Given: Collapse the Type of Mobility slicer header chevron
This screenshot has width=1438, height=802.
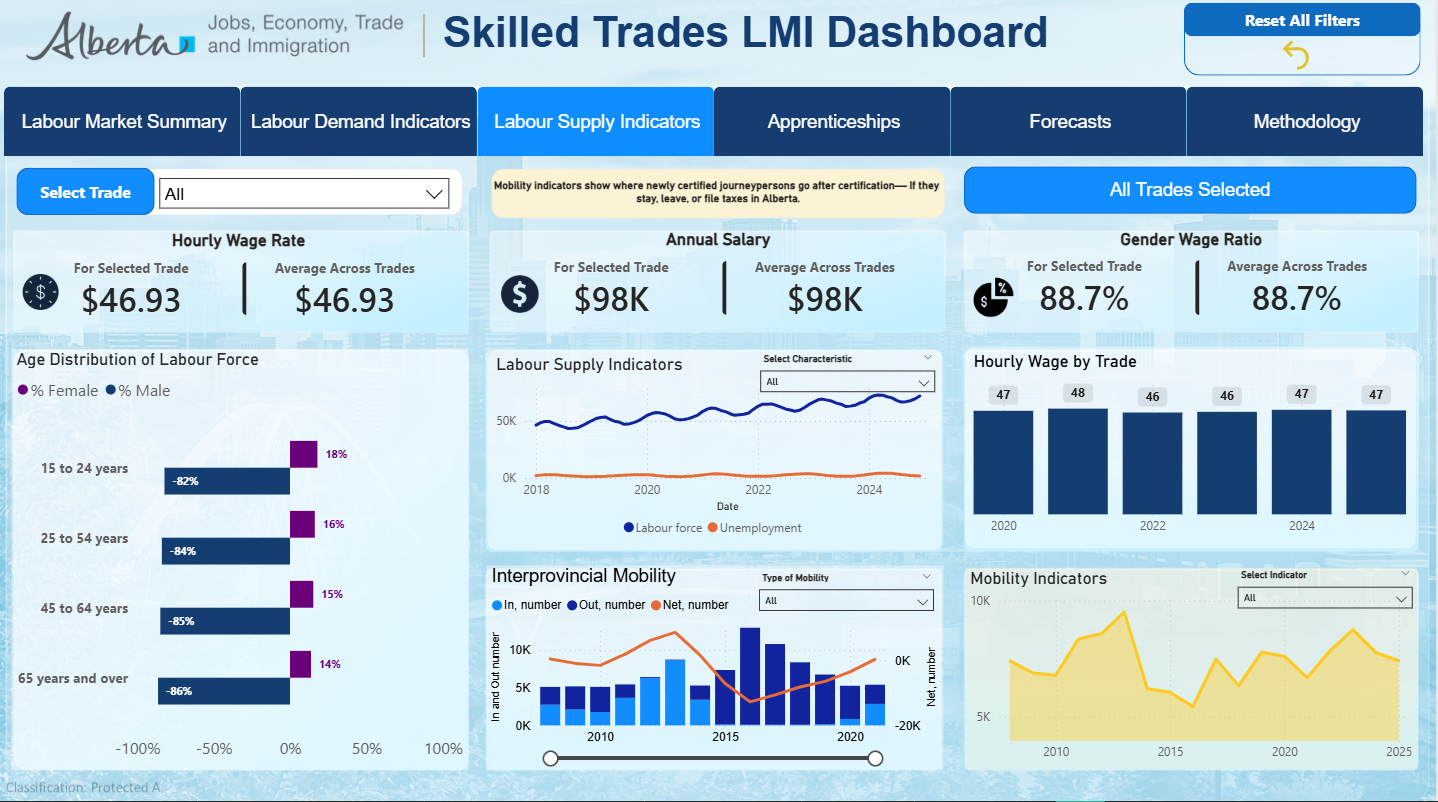Looking at the screenshot, I should click(926, 576).
